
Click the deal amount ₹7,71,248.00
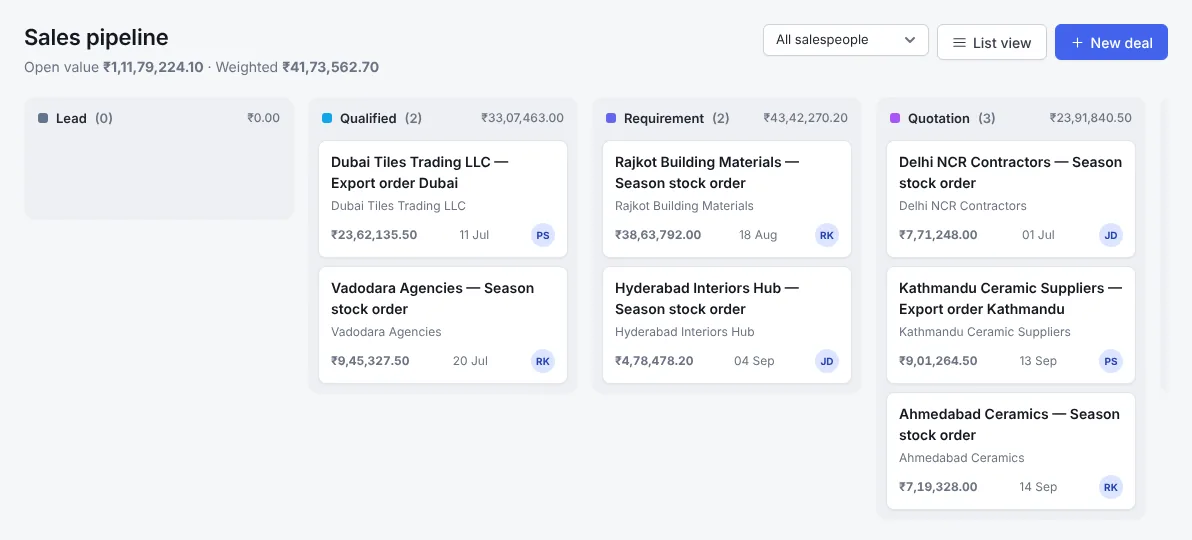click(938, 235)
